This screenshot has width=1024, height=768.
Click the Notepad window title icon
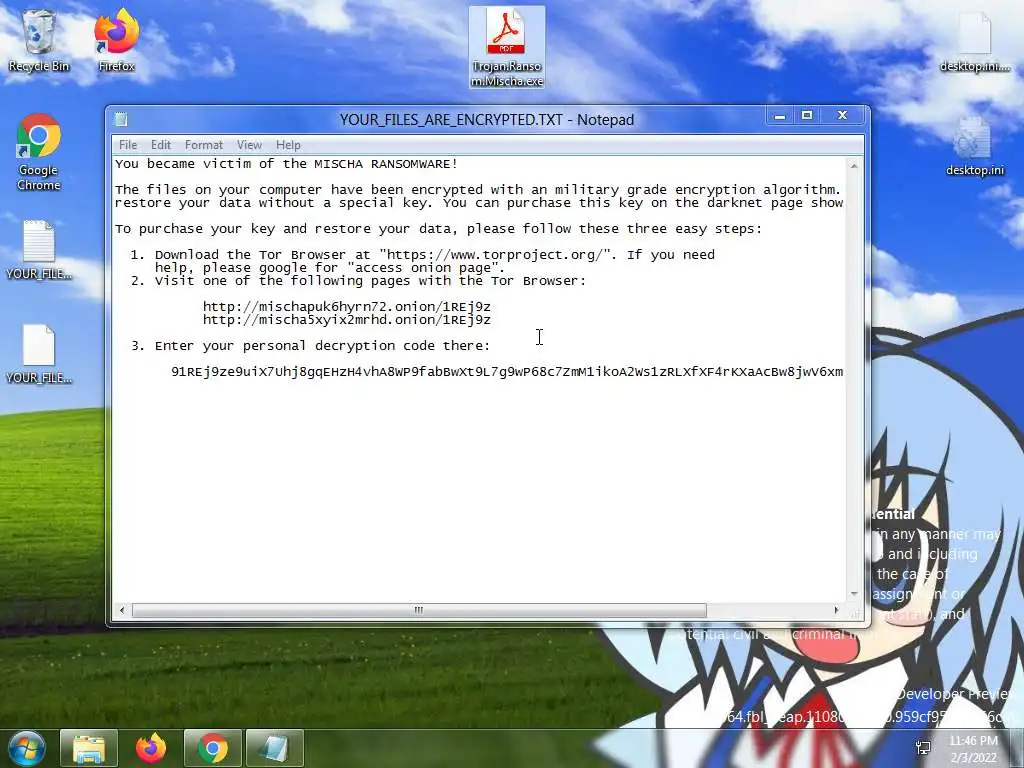point(121,120)
